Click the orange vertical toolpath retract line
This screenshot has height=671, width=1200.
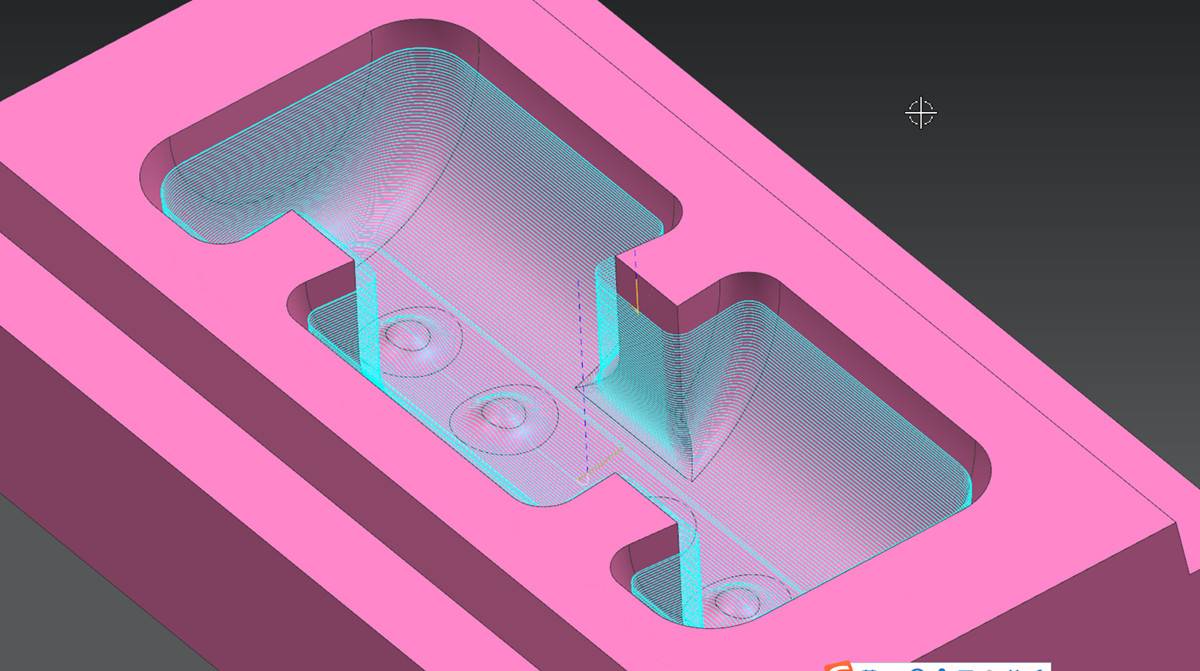pyautogui.click(x=637, y=295)
